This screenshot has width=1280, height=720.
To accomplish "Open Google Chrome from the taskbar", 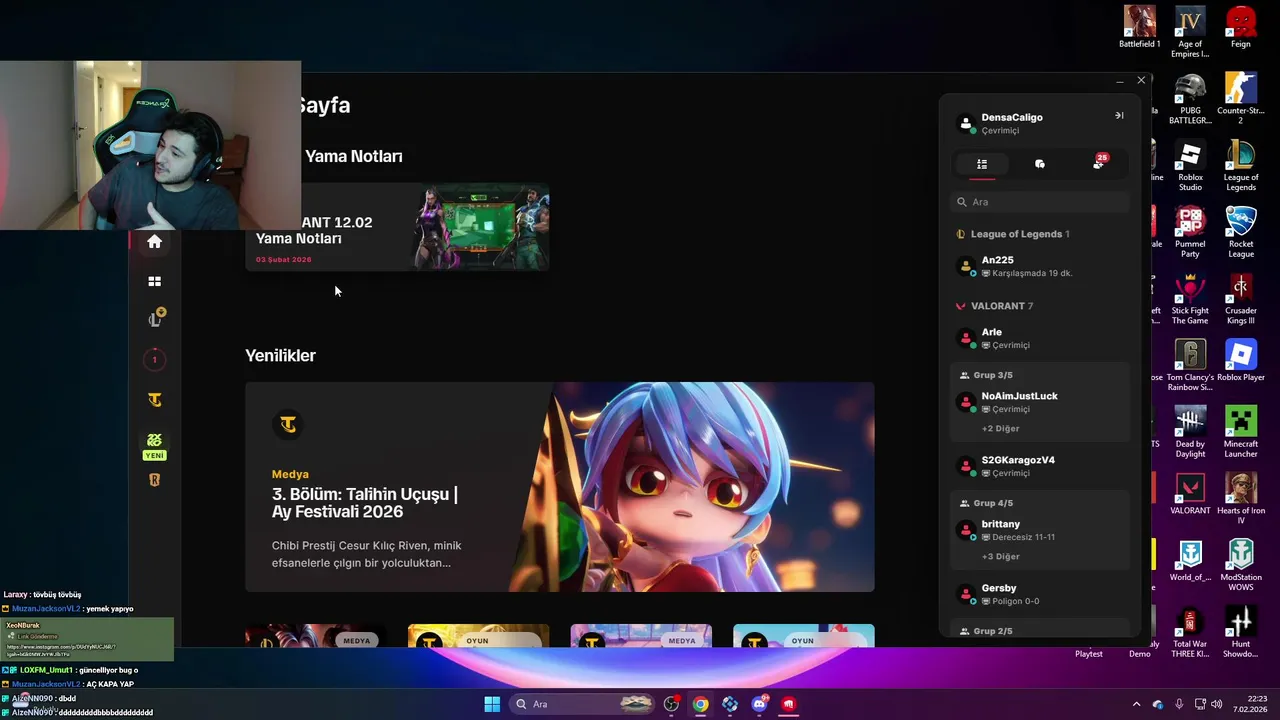I will [701, 704].
